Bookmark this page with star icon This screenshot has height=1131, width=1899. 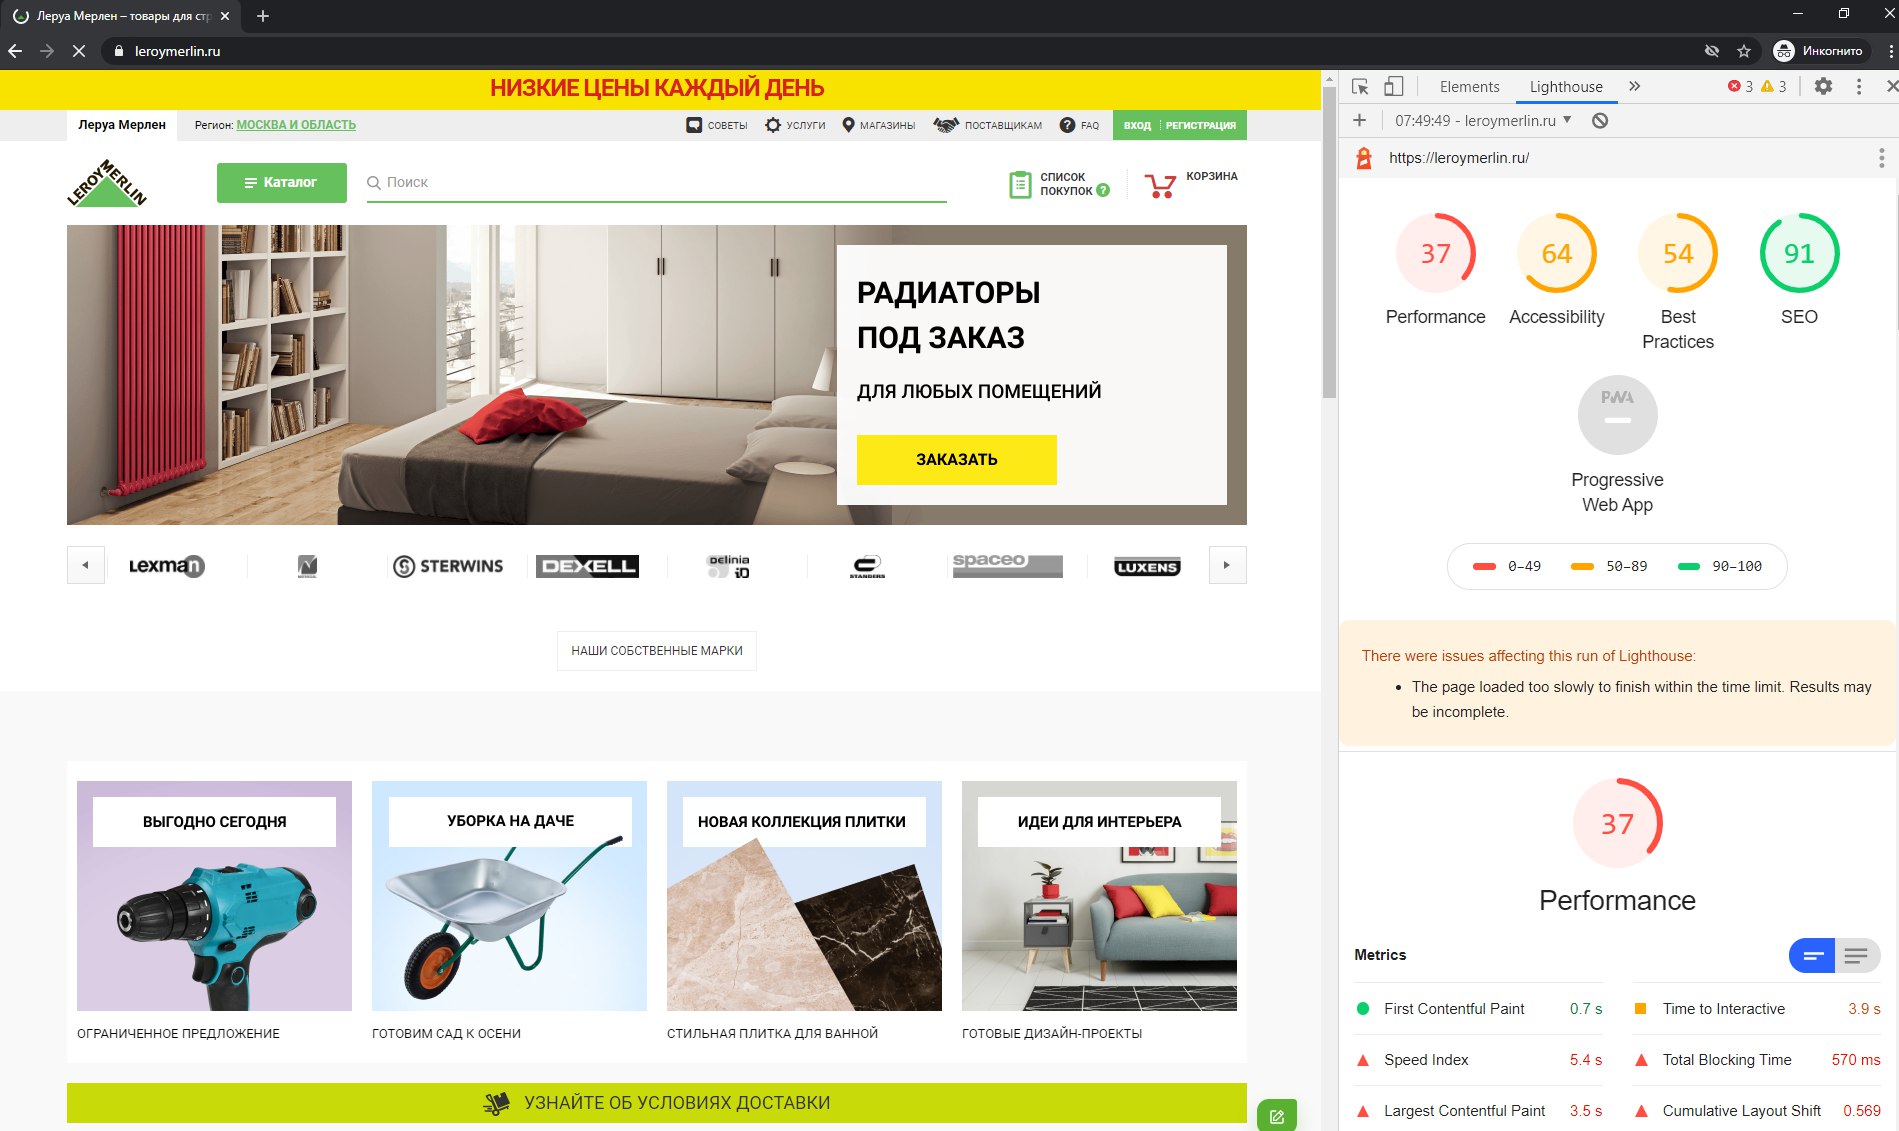[x=1744, y=51]
